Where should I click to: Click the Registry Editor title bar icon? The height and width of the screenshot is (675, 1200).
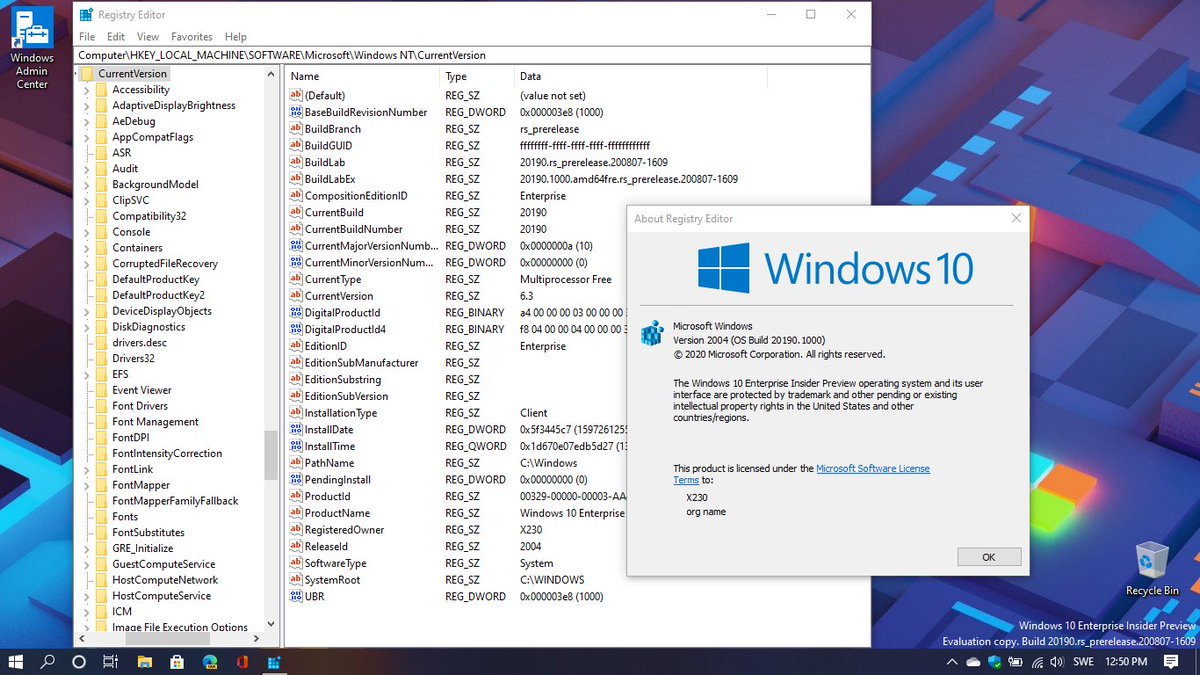point(86,15)
